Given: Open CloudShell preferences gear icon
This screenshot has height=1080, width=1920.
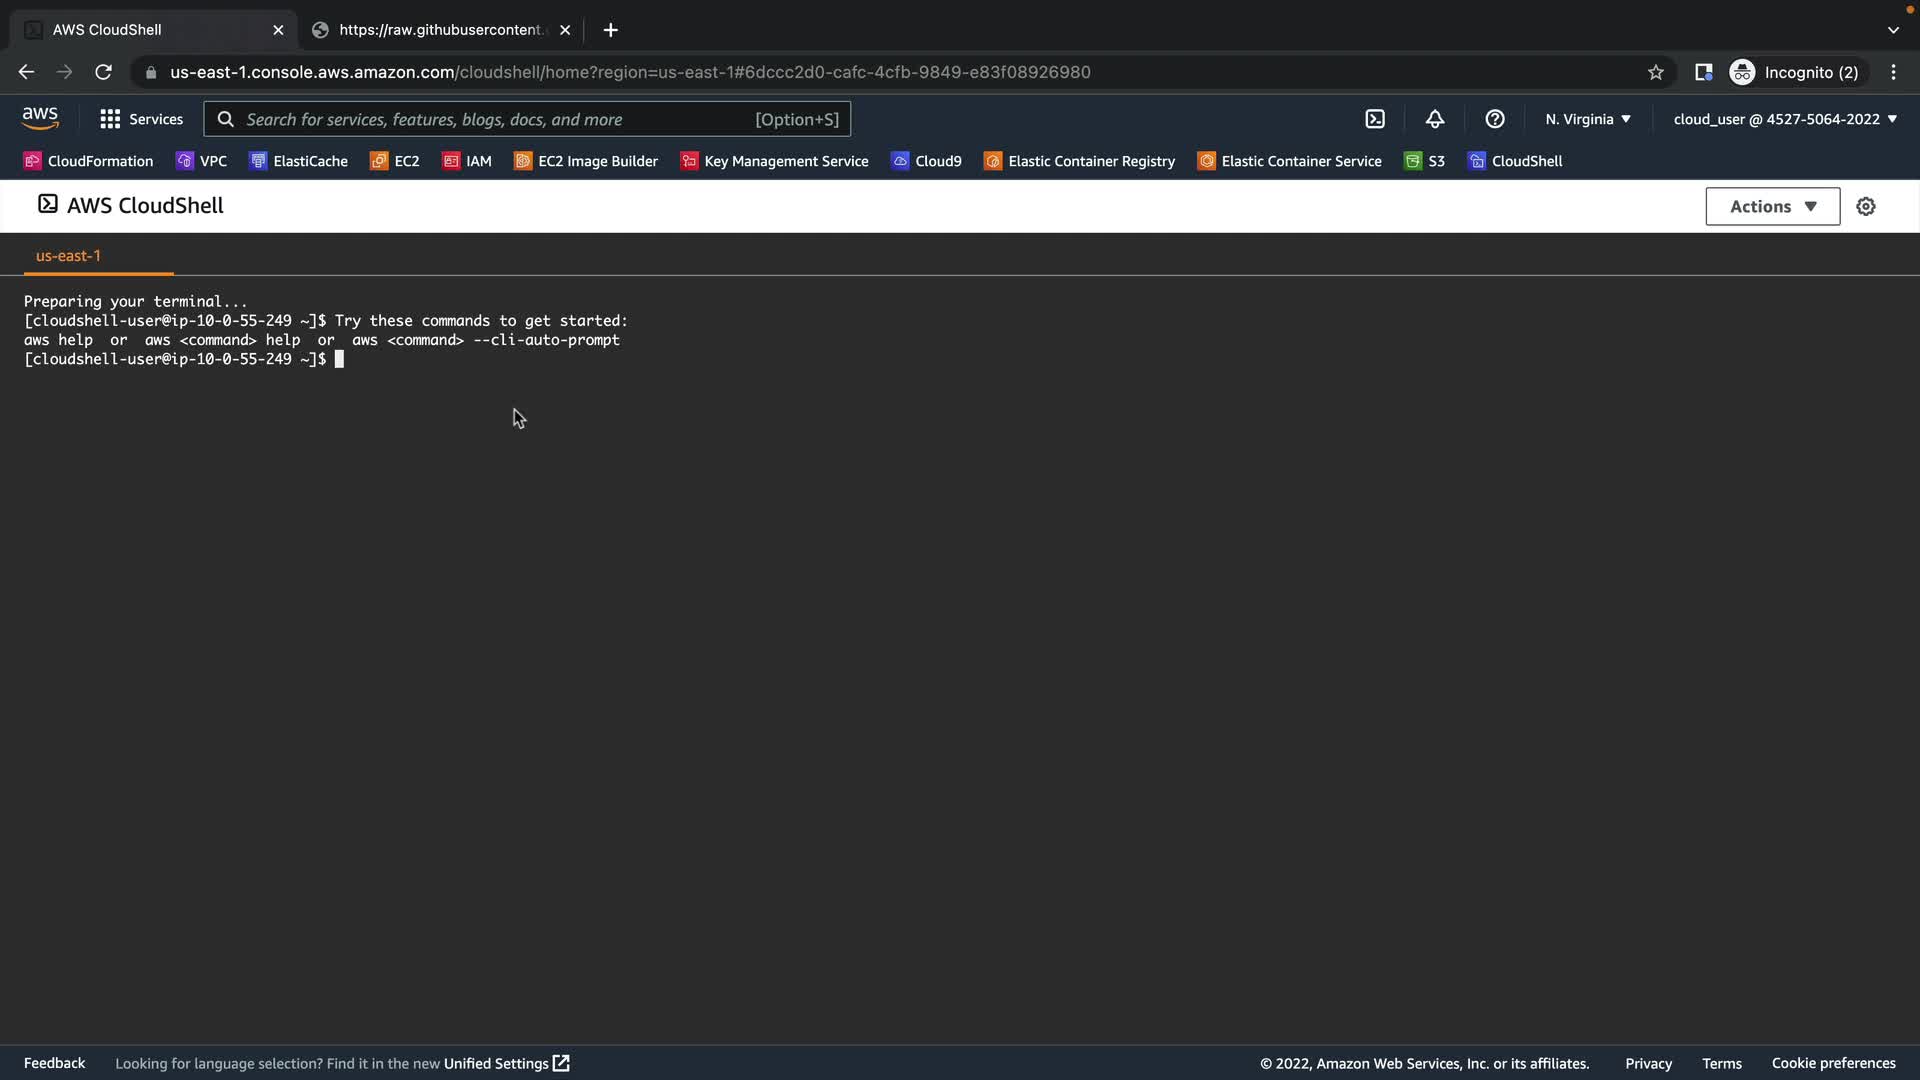Looking at the screenshot, I should click(1866, 207).
